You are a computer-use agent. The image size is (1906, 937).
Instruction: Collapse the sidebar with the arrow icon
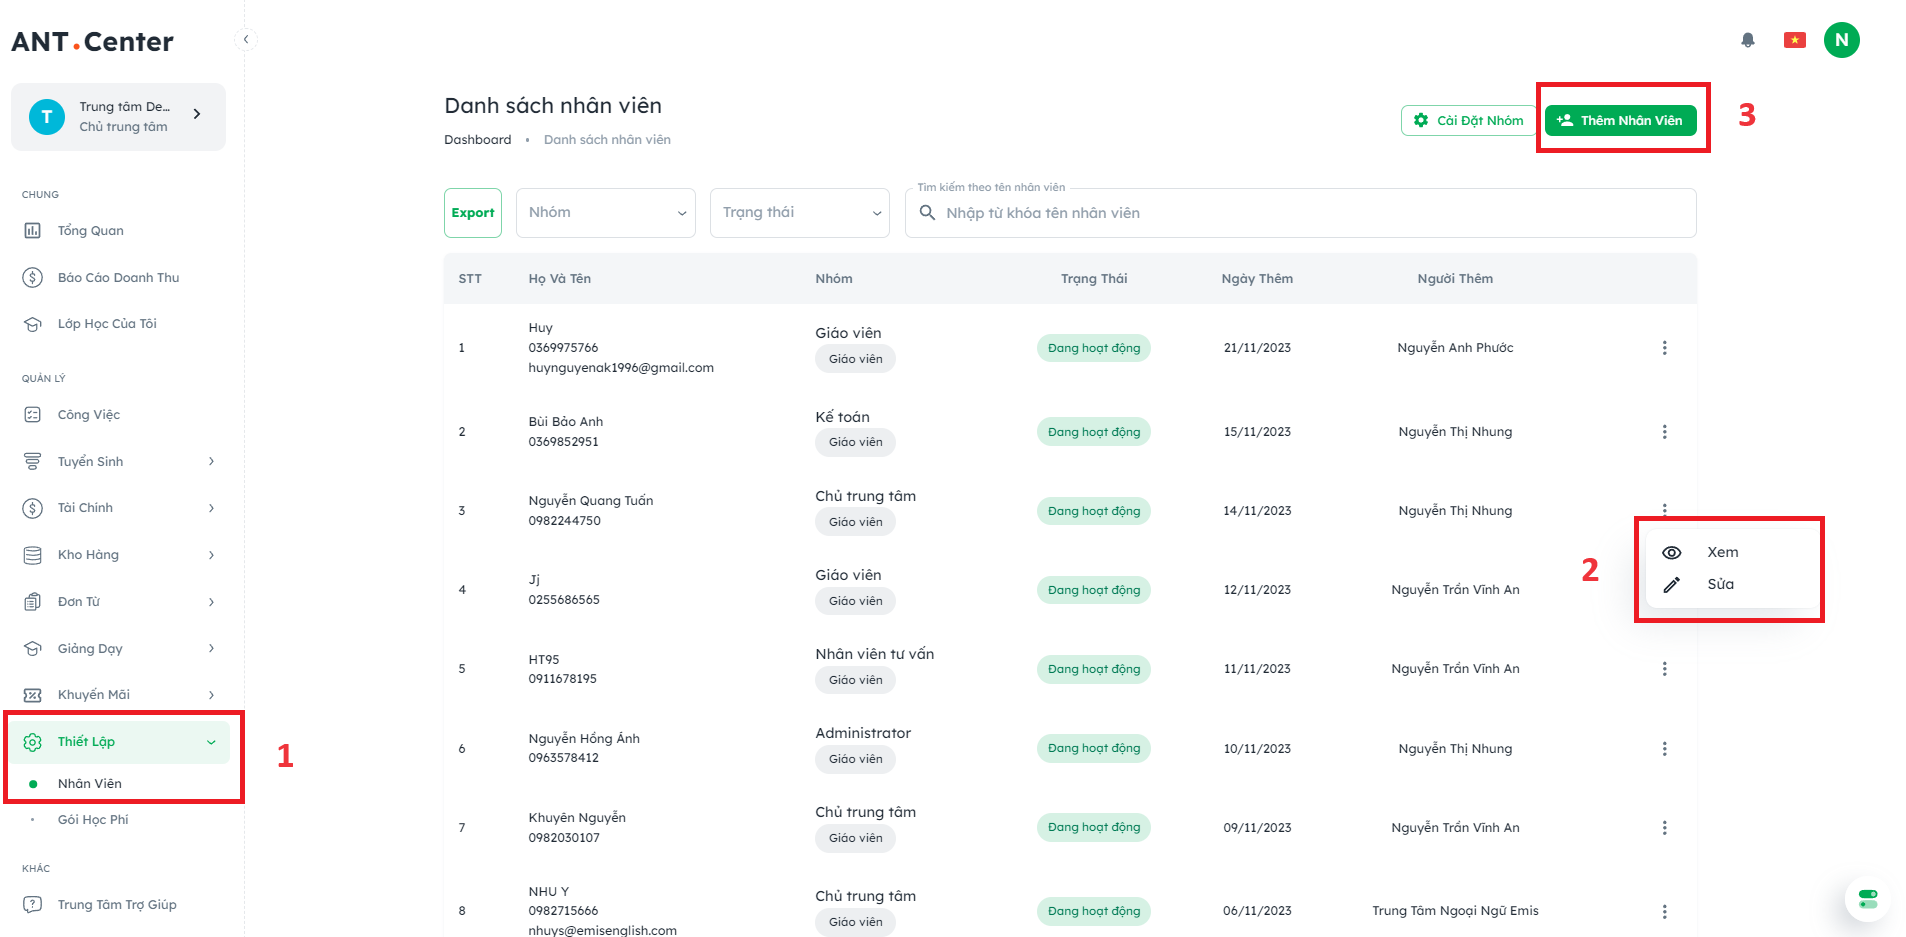coord(245,40)
